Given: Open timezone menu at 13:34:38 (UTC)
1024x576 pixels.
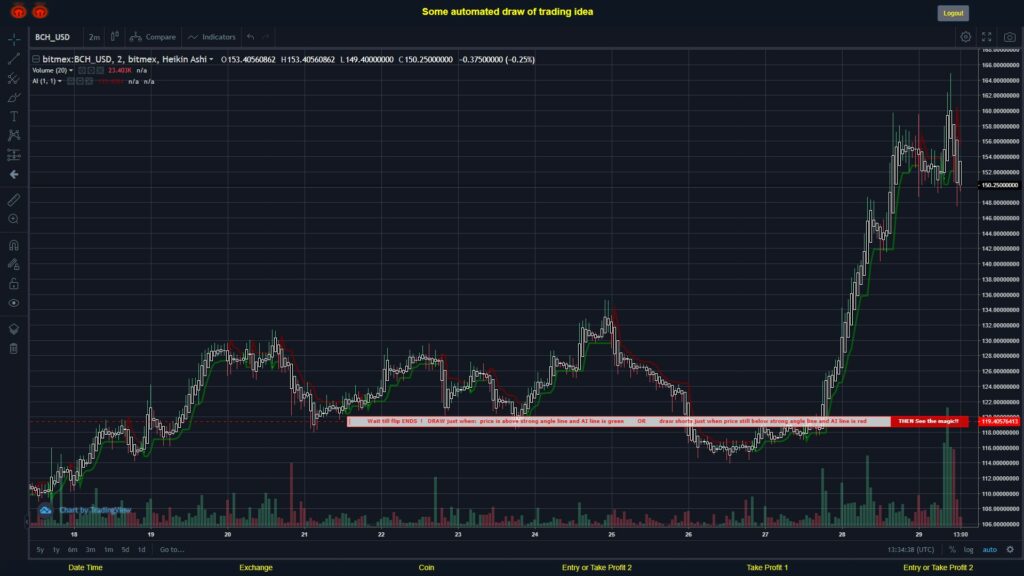Looking at the screenshot, I should (x=910, y=550).
